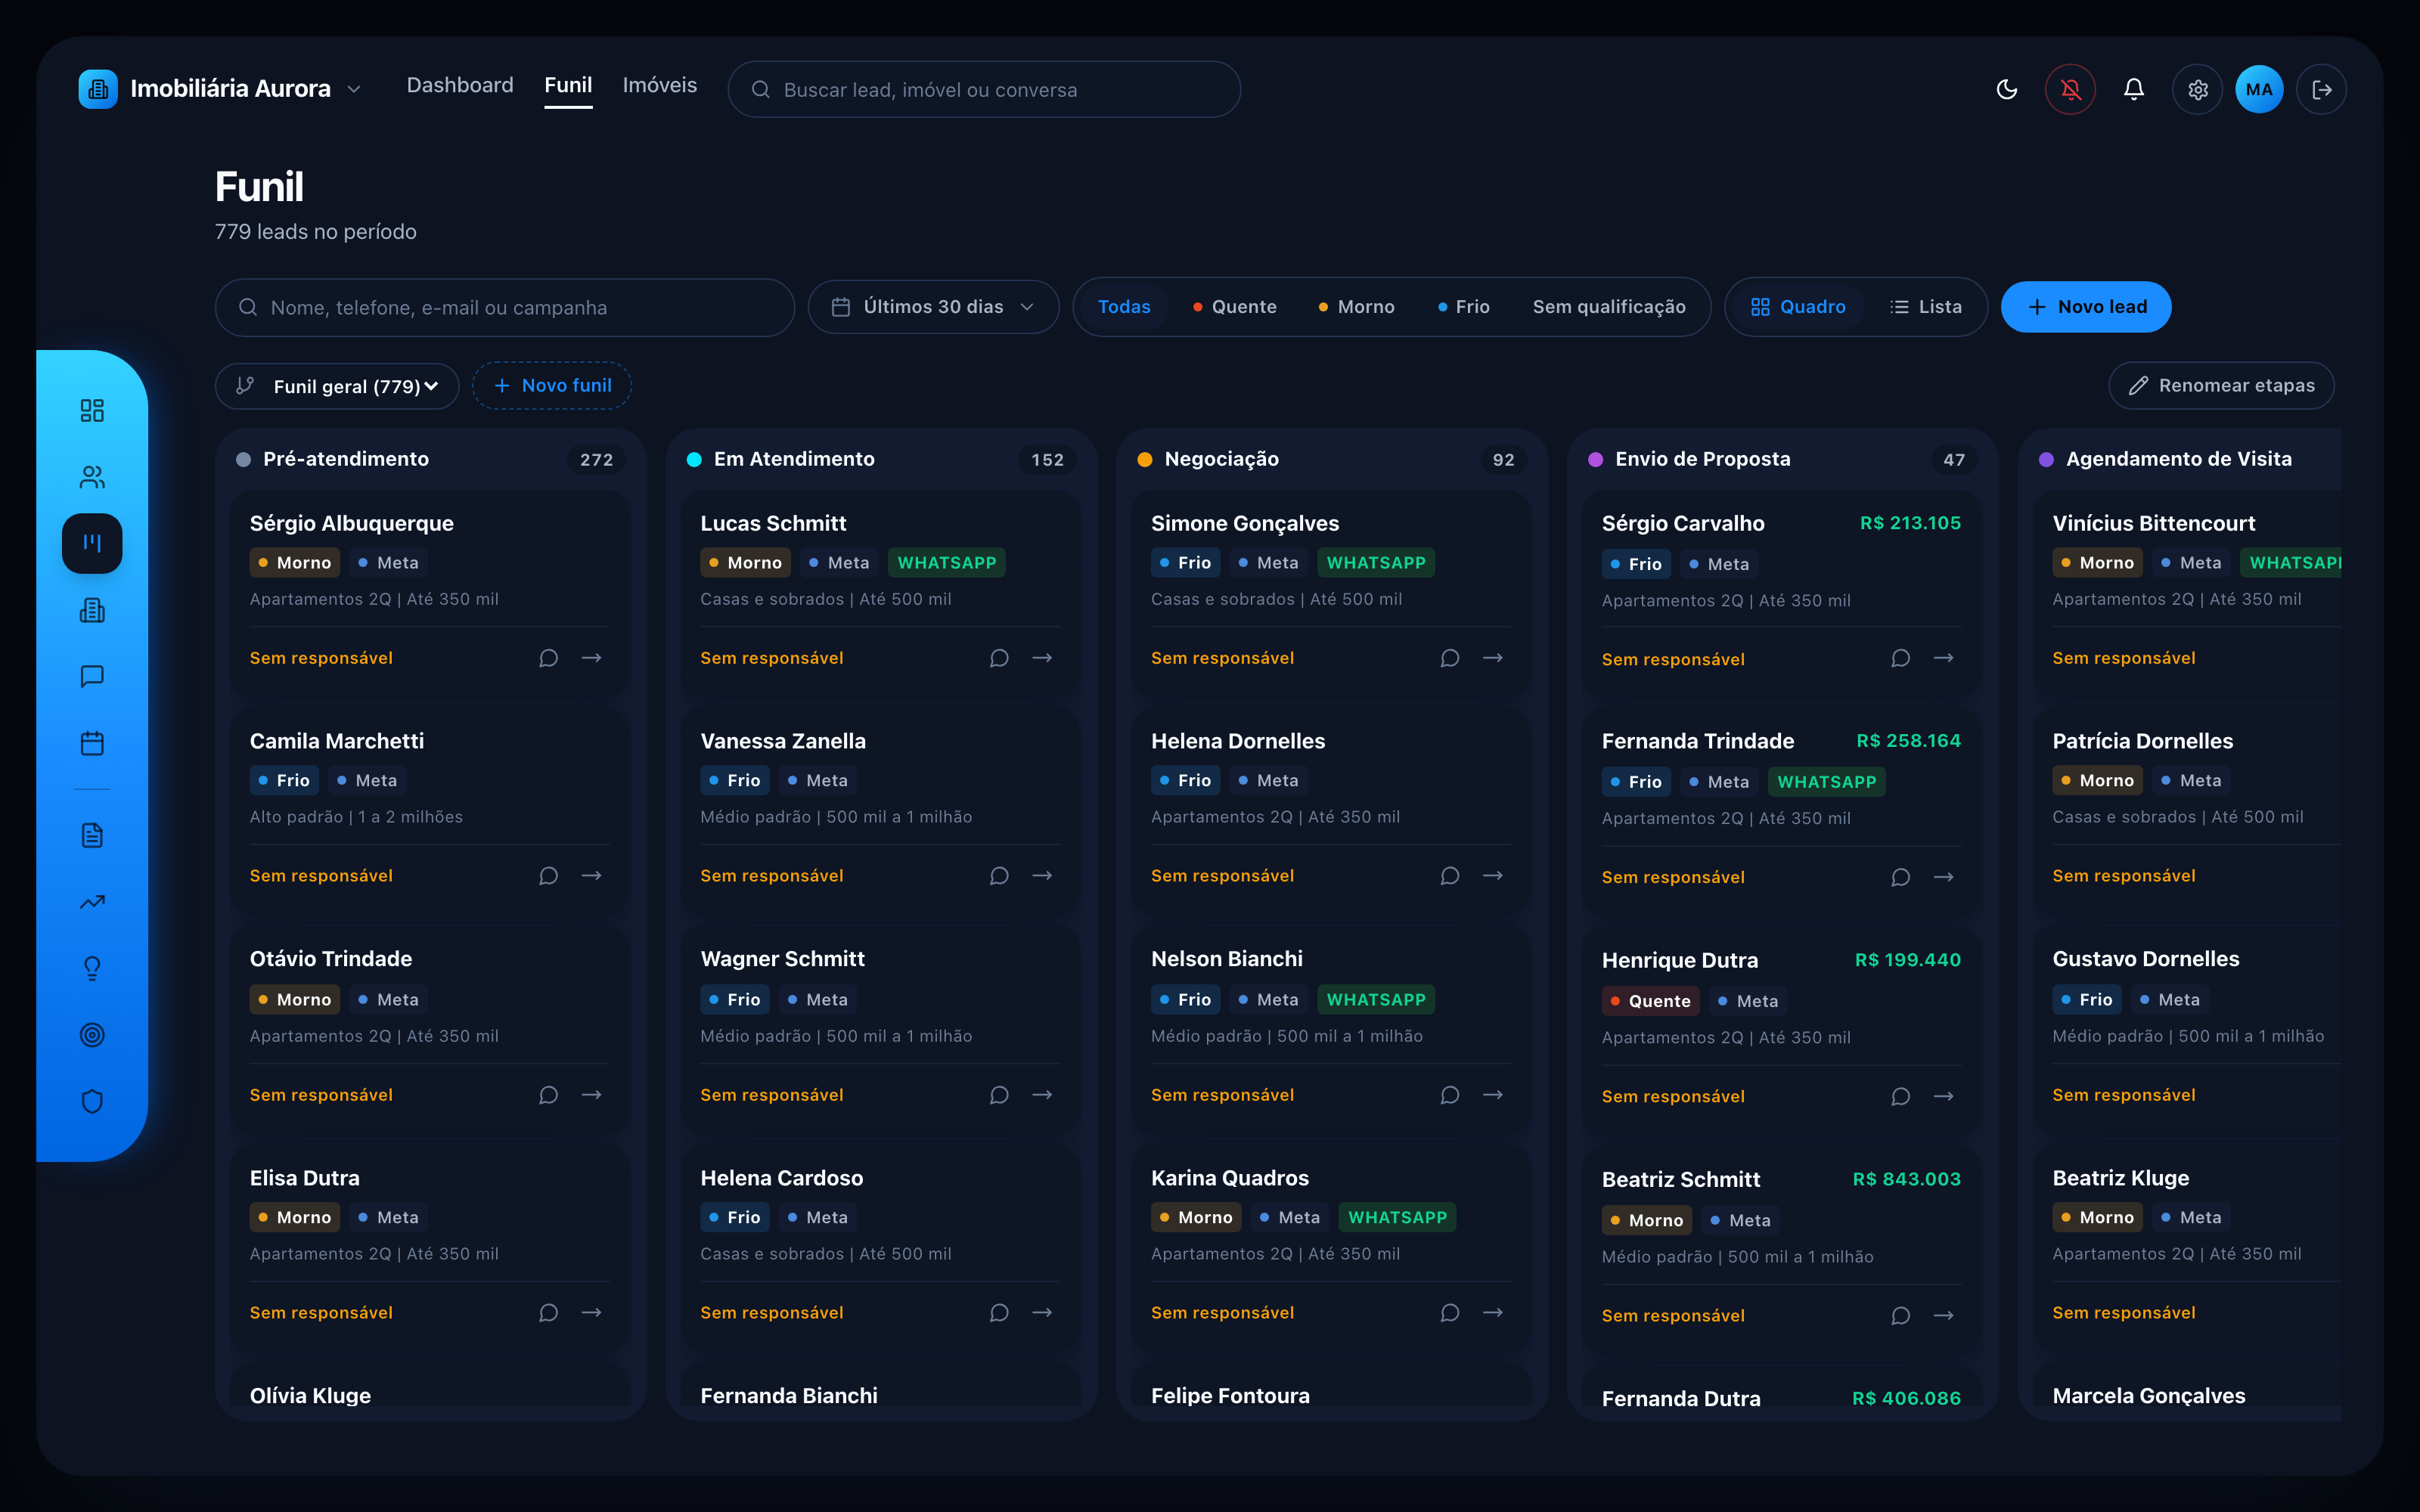
Task: Open properties building icon in sidebar
Action: click(x=92, y=610)
